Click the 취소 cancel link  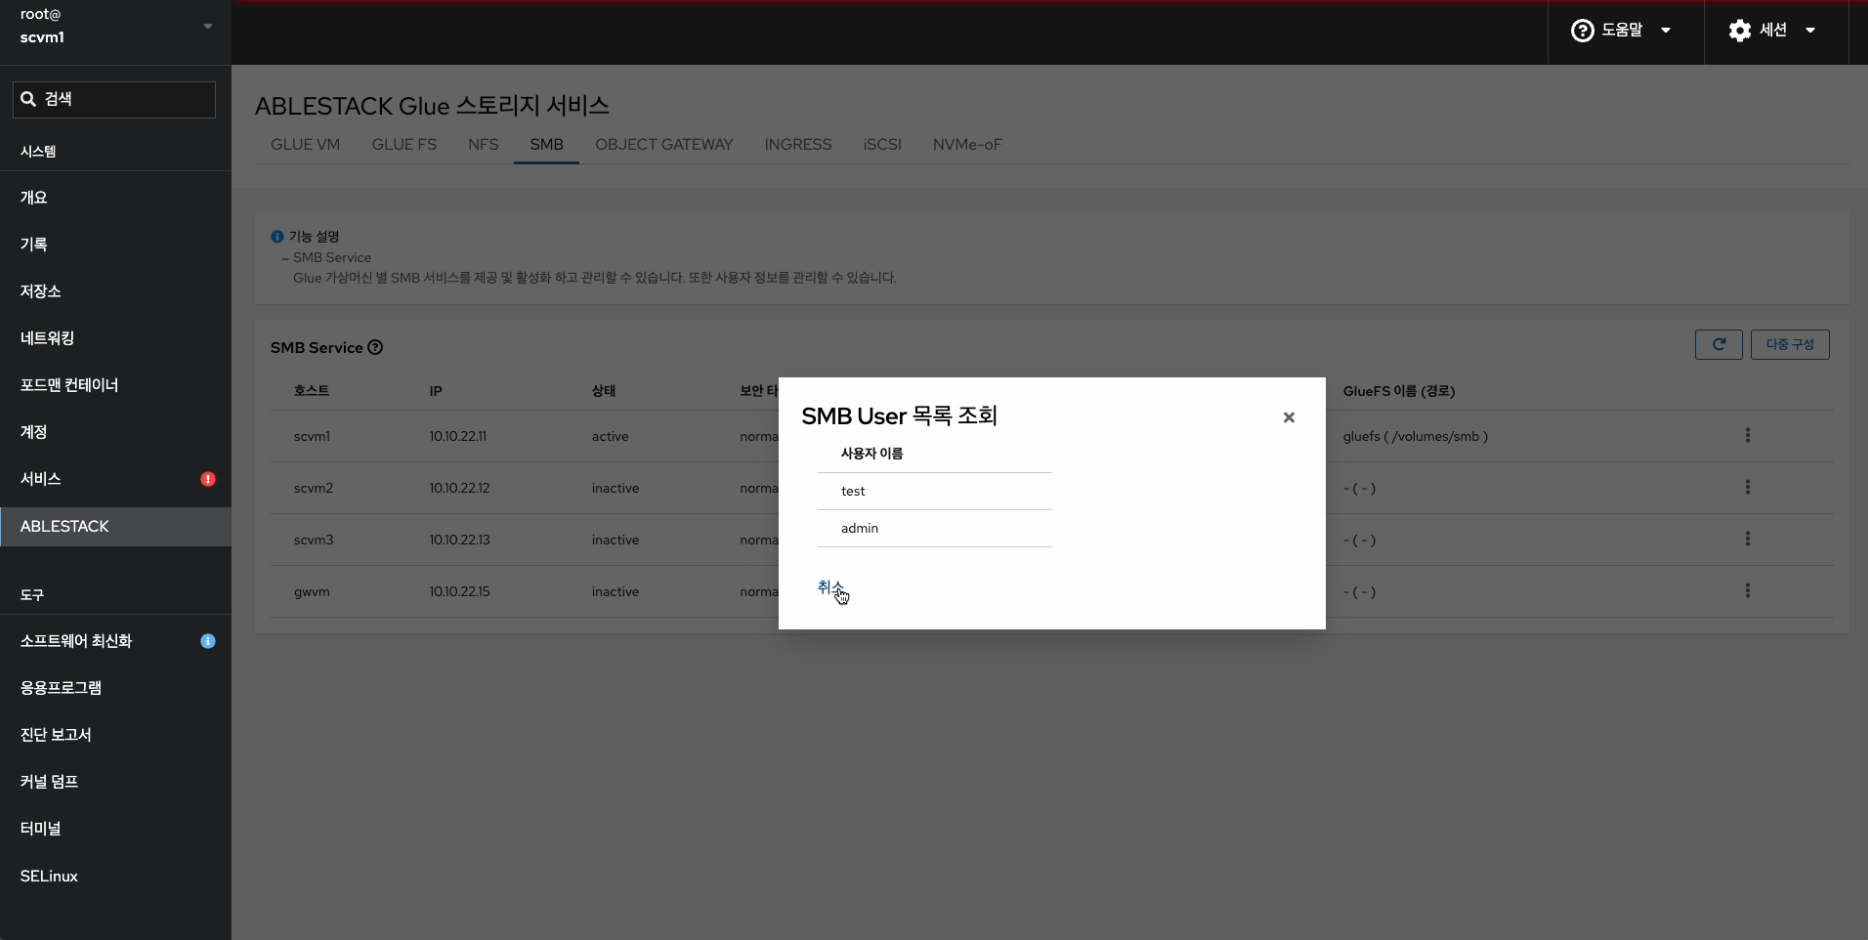tap(831, 588)
